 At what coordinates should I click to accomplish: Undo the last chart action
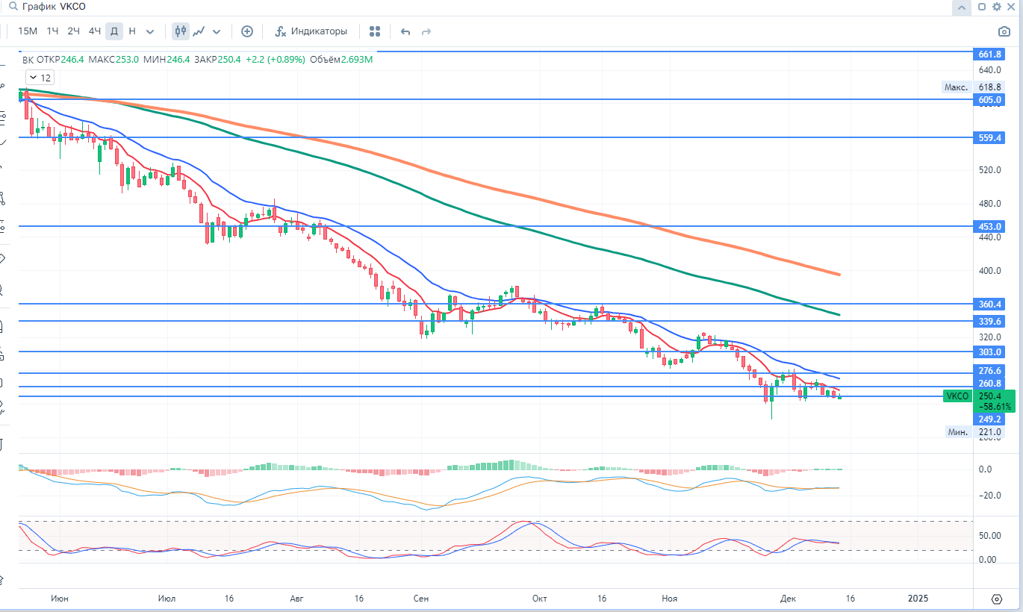[x=405, y=31]
